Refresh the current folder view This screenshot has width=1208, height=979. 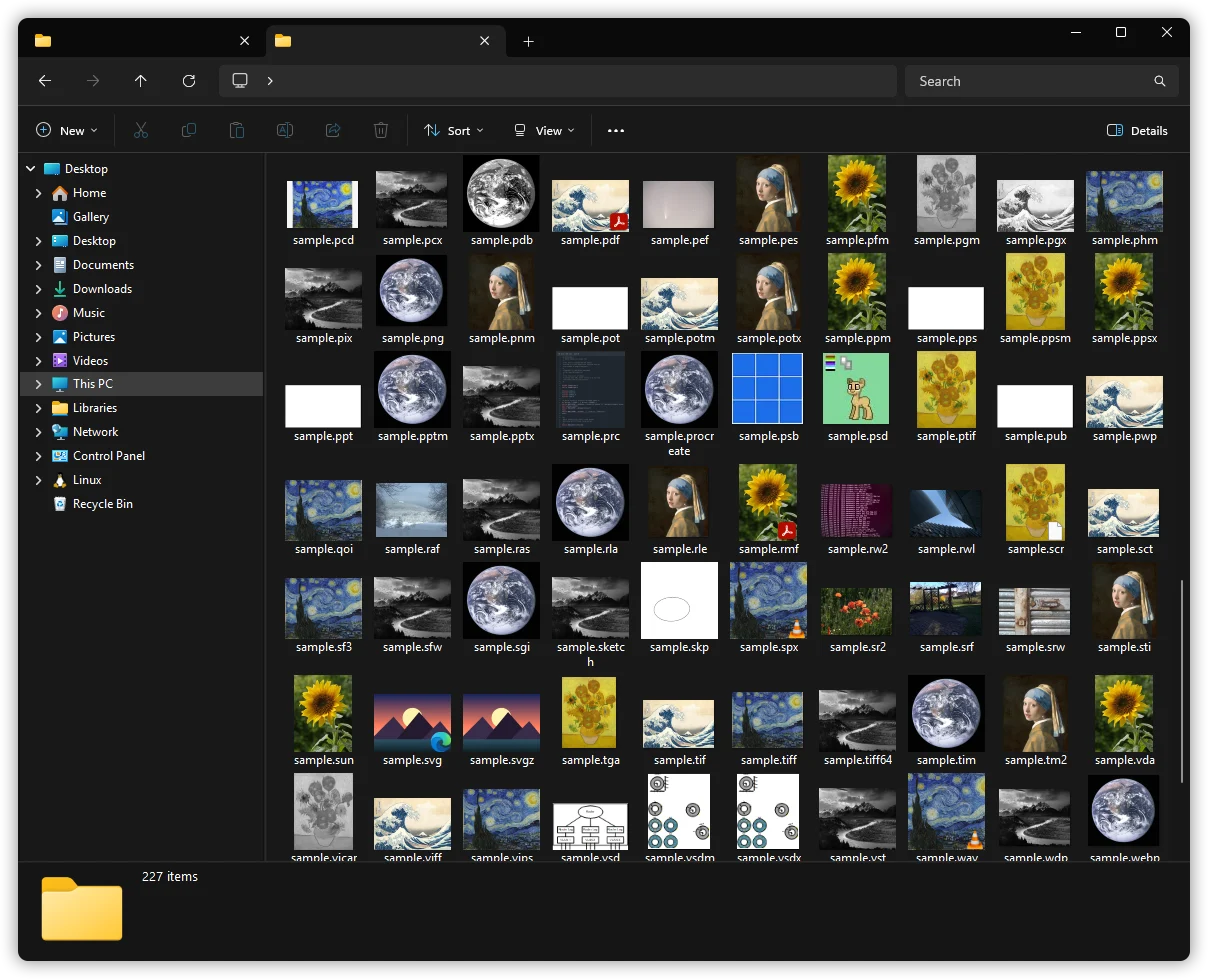tap(189, 81)
